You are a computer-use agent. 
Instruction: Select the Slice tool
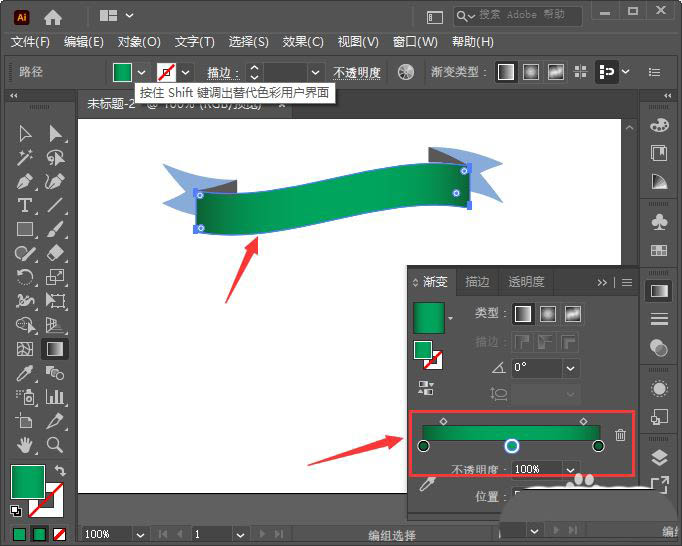pyautogui.click(x=55, y=421)
